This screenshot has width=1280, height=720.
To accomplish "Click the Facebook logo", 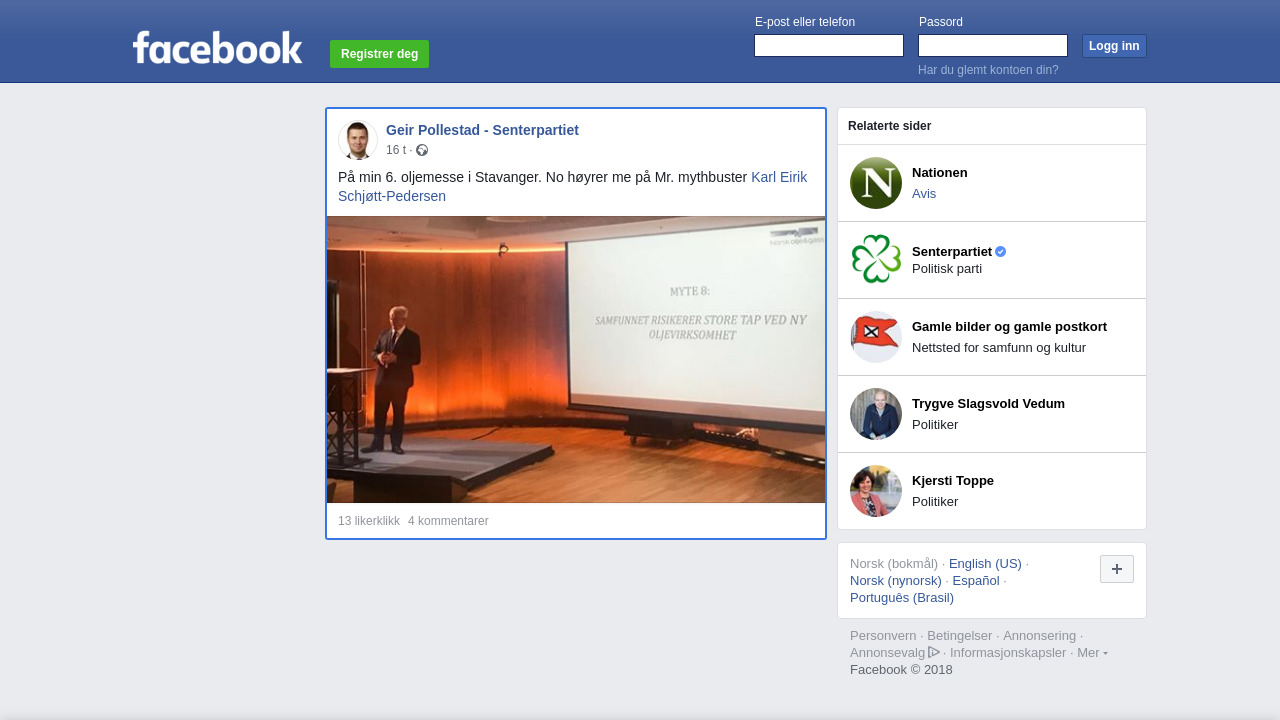I will coord(217,47).
